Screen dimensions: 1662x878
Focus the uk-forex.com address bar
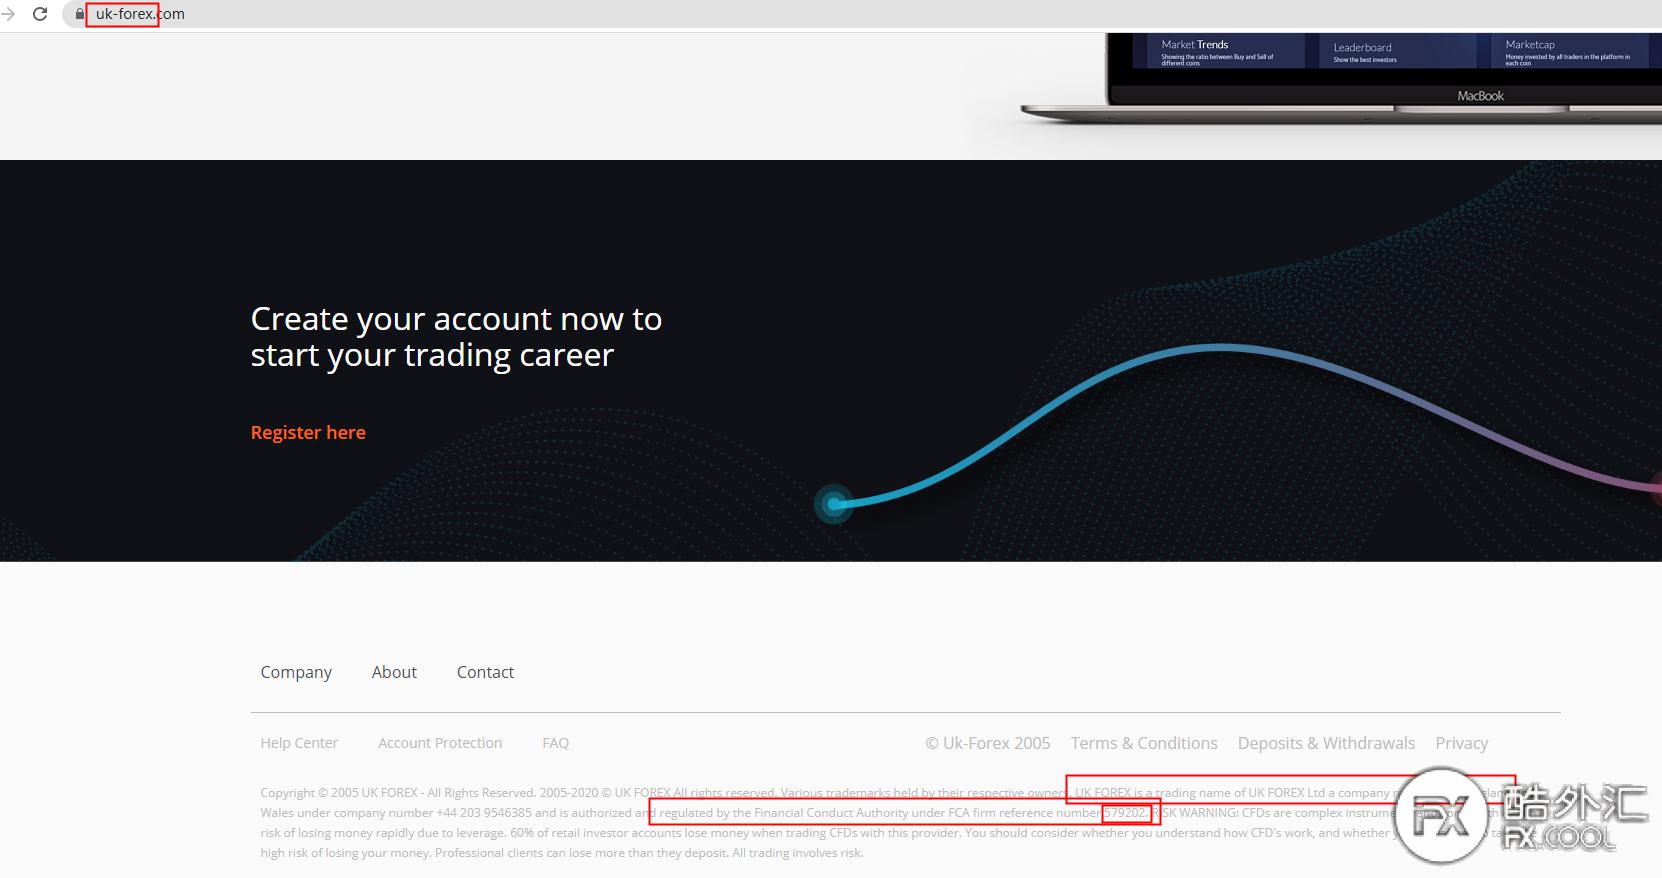click(x=860, y=14)
